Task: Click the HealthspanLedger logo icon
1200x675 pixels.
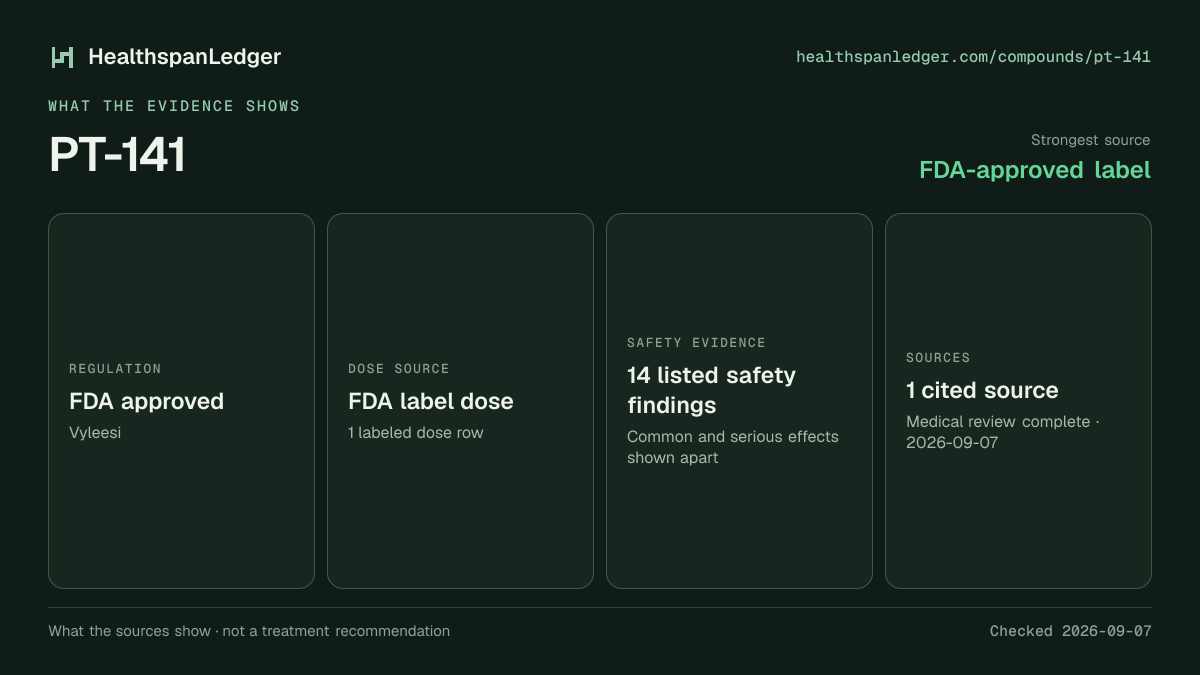Action: coord(63,57)
